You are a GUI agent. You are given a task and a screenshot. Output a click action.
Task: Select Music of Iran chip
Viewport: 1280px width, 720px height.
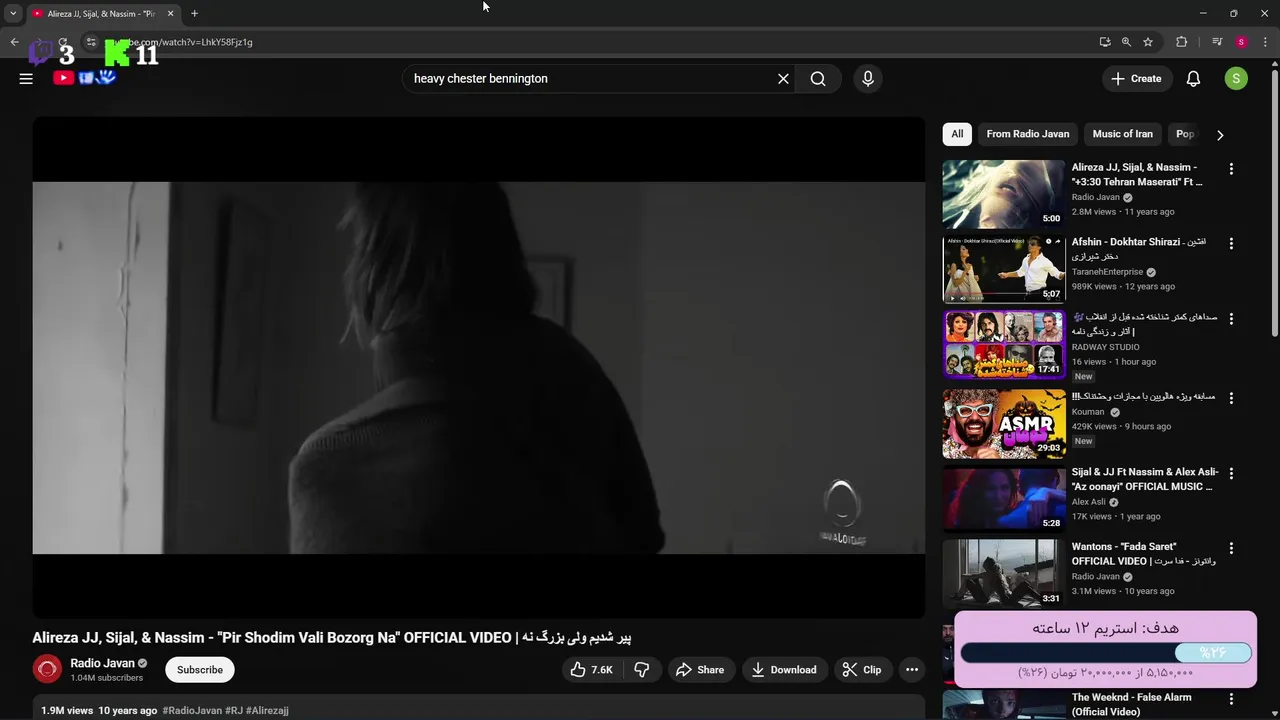1122,134
